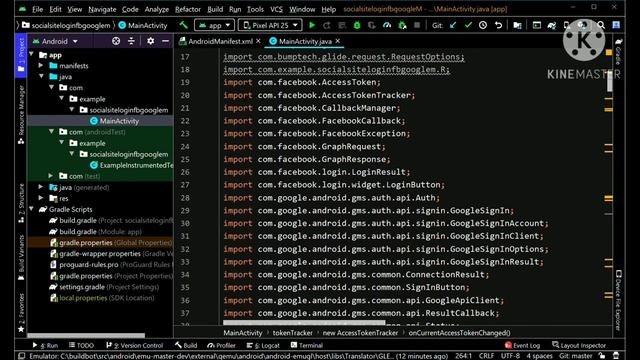
Task: Open the Layout Inspector
Action: click(x=579, y=345)
